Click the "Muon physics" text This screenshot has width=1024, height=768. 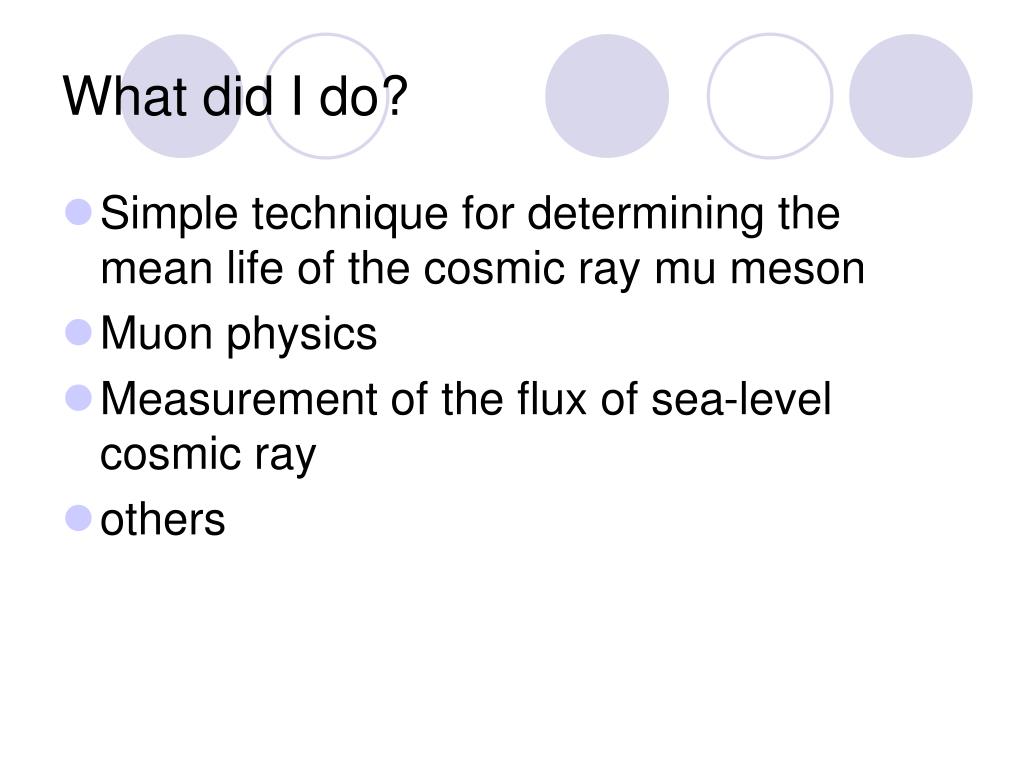238,335
